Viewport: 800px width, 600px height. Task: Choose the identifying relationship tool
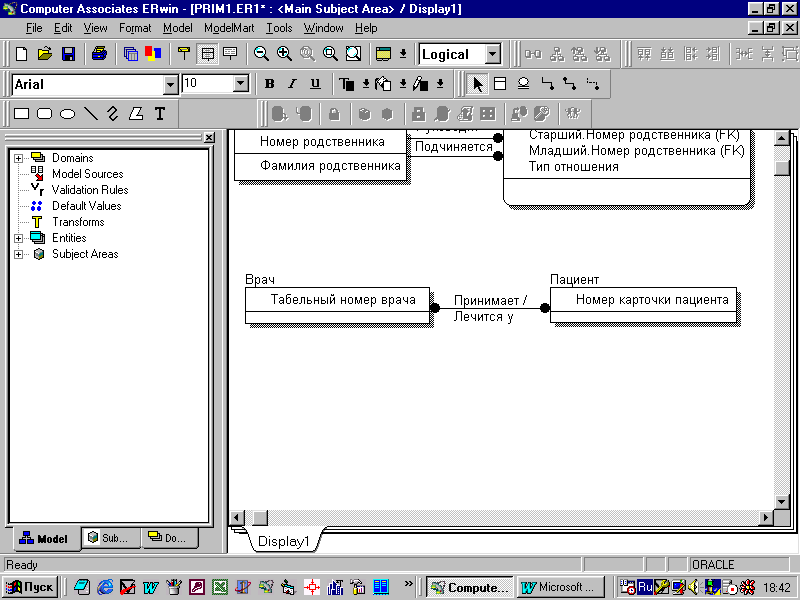click(547, 84)
